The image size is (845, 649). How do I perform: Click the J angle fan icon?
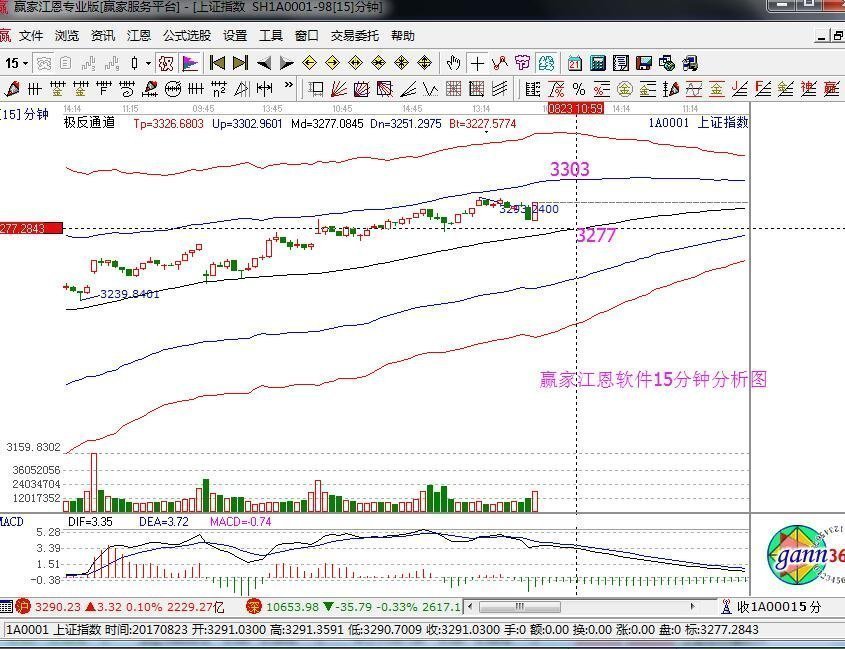click(x=739, y=89)
